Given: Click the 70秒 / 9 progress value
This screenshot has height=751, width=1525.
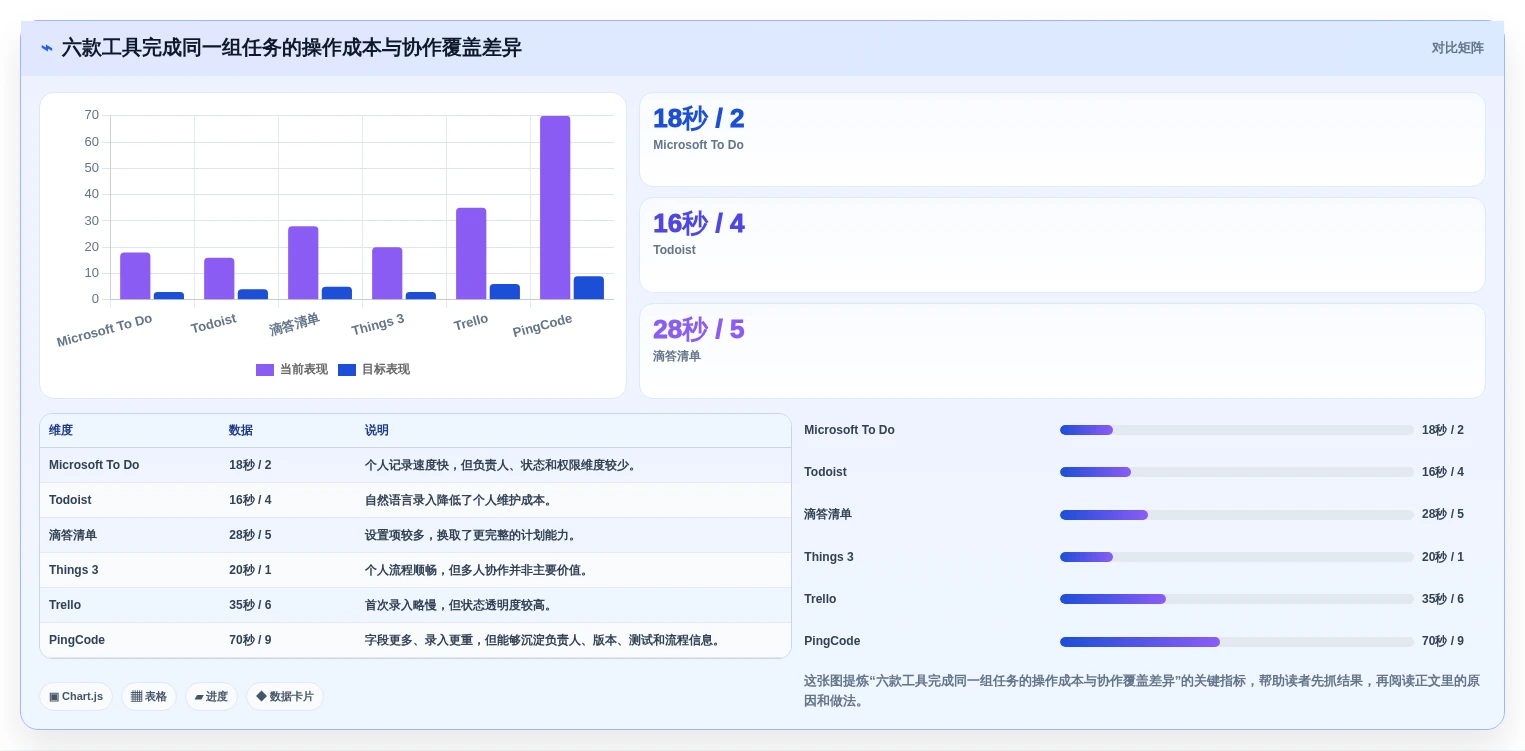Looking at the screenshot, I should (x=1443, y=641).
